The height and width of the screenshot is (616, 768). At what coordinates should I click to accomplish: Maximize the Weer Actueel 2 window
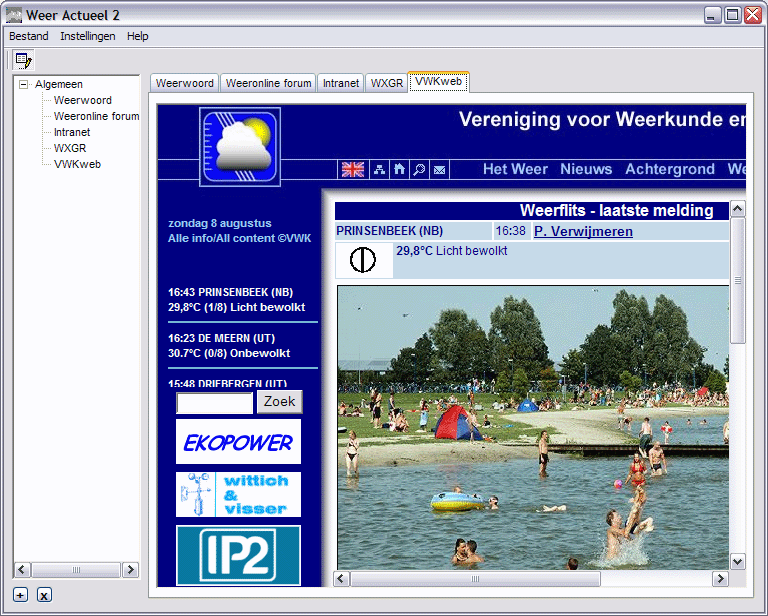point(733,15)
